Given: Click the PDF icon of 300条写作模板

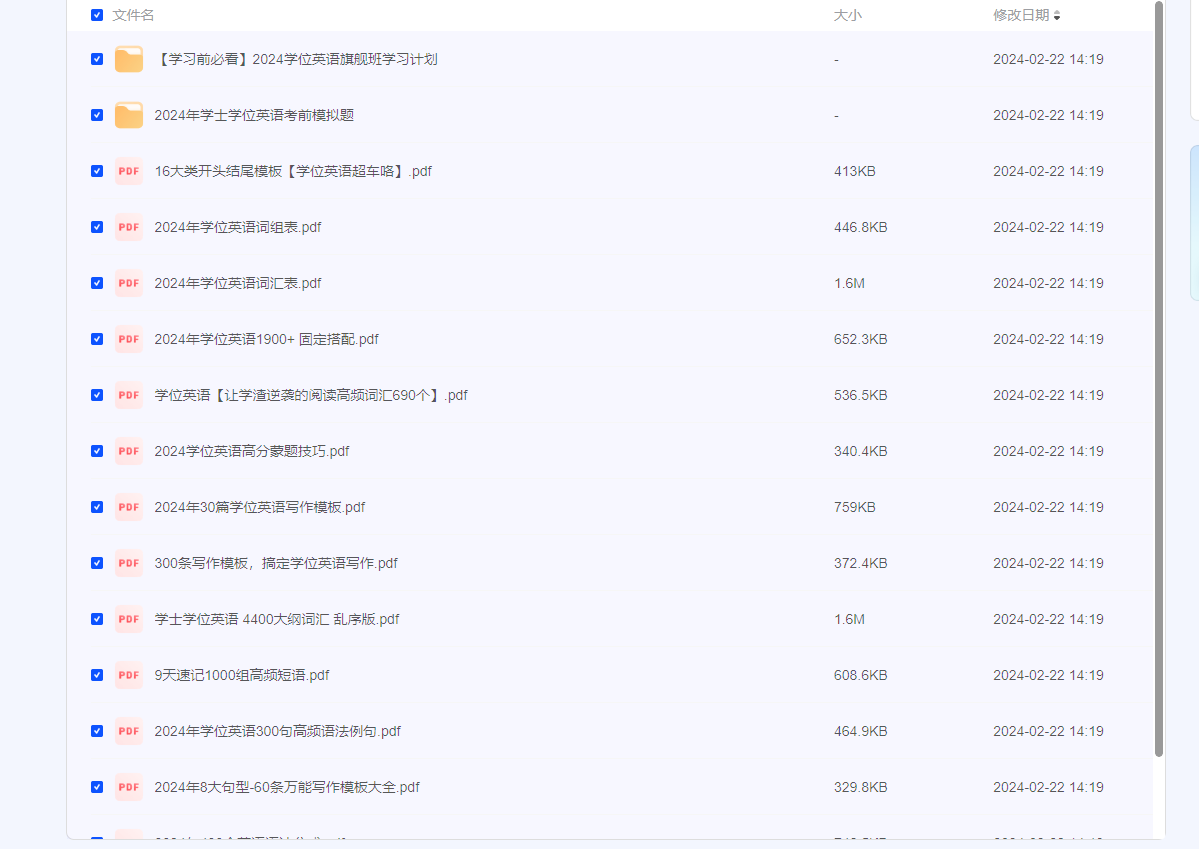Looking at the screenshot, I should (129, 563).
